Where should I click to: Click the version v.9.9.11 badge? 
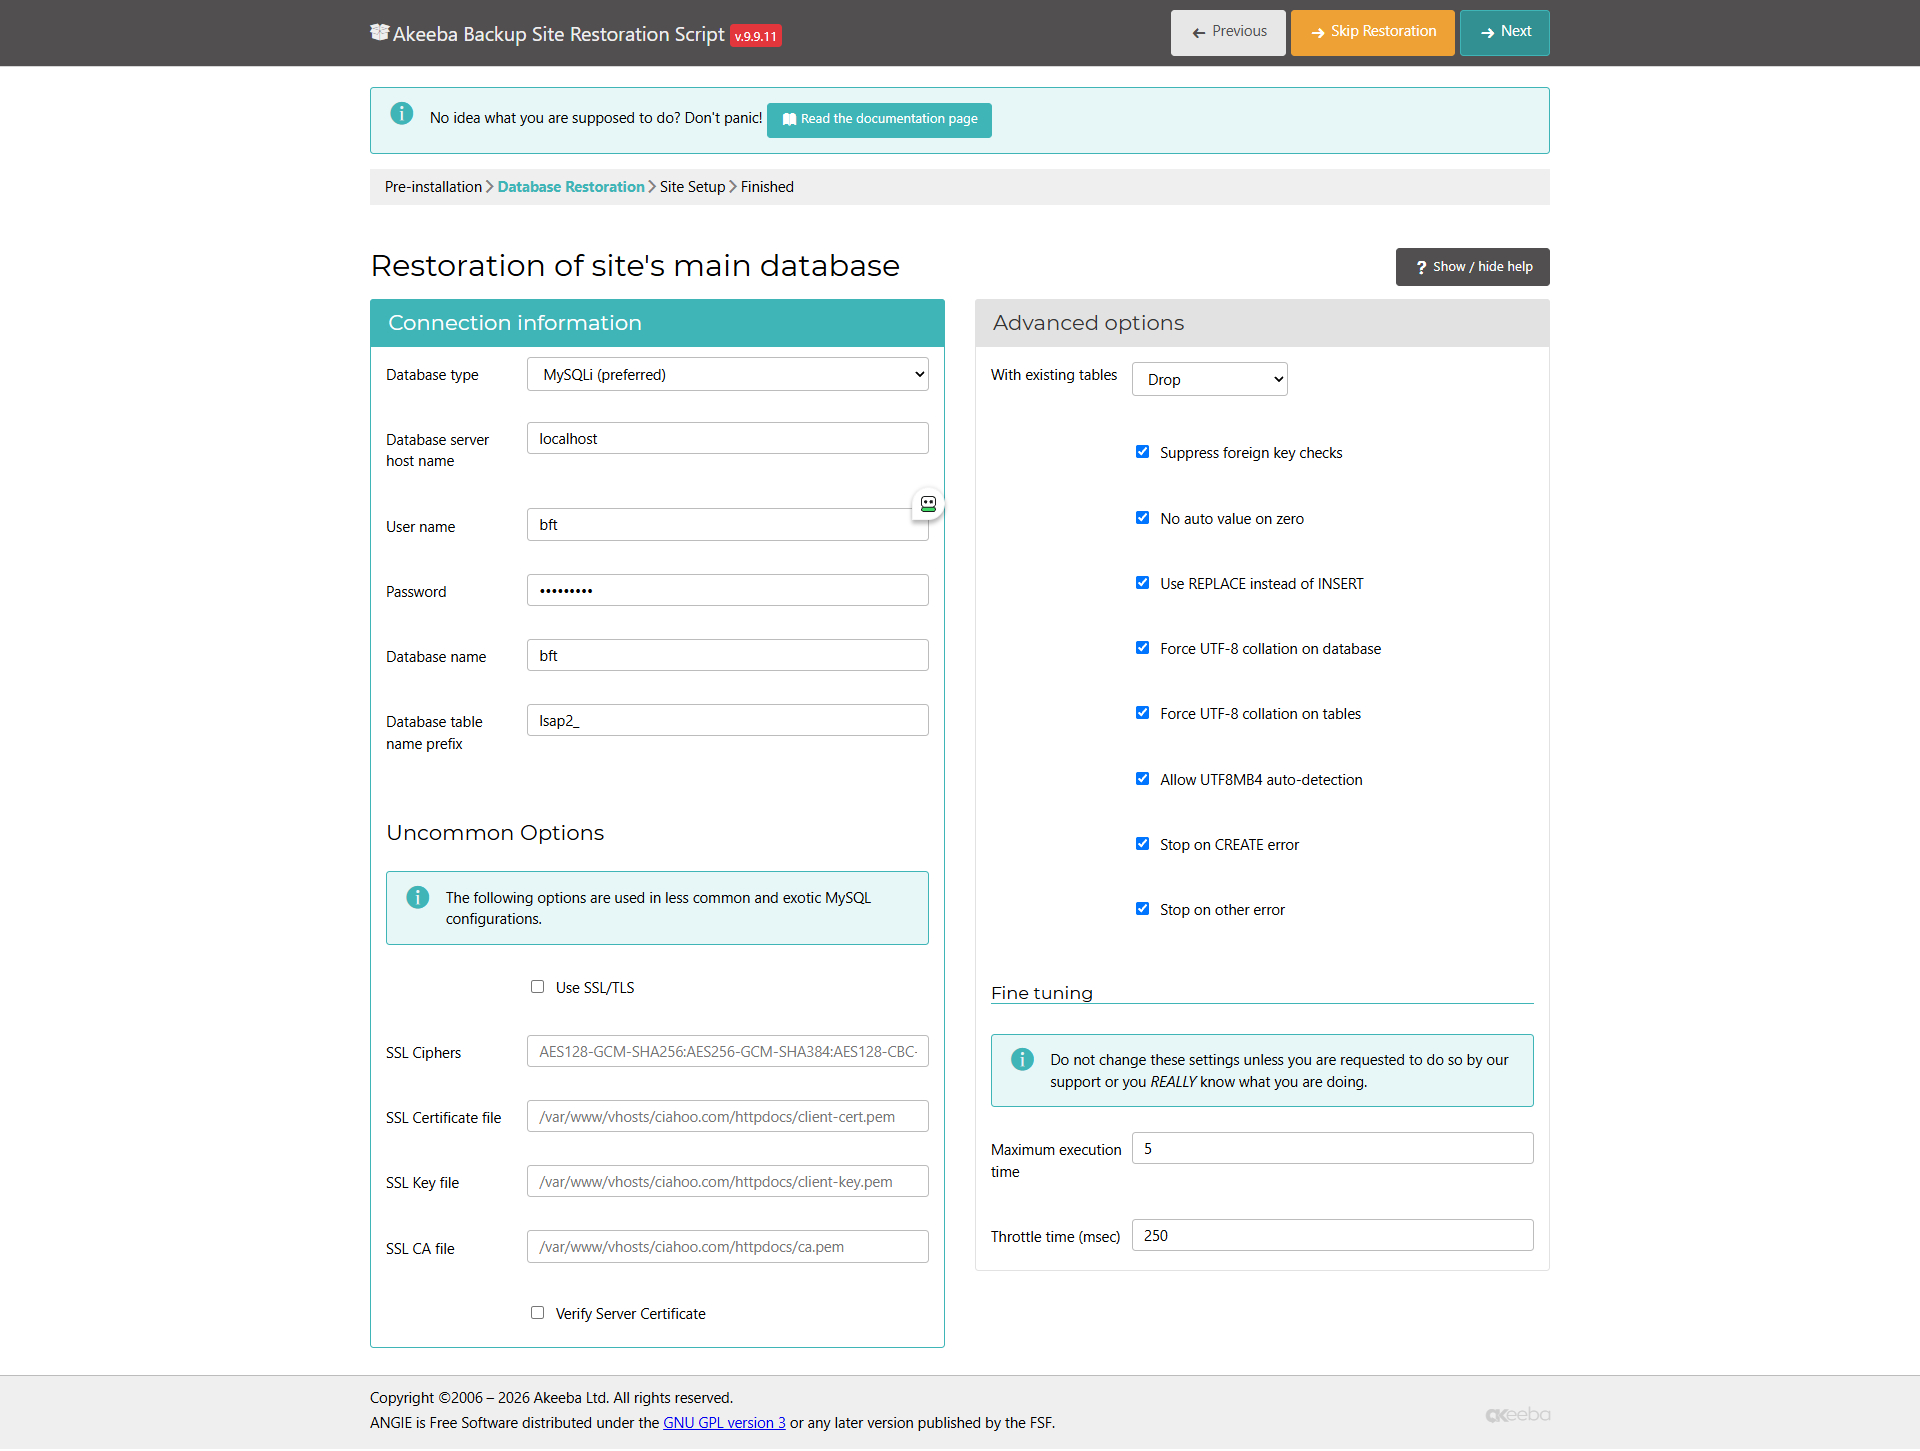coord(756,36)
